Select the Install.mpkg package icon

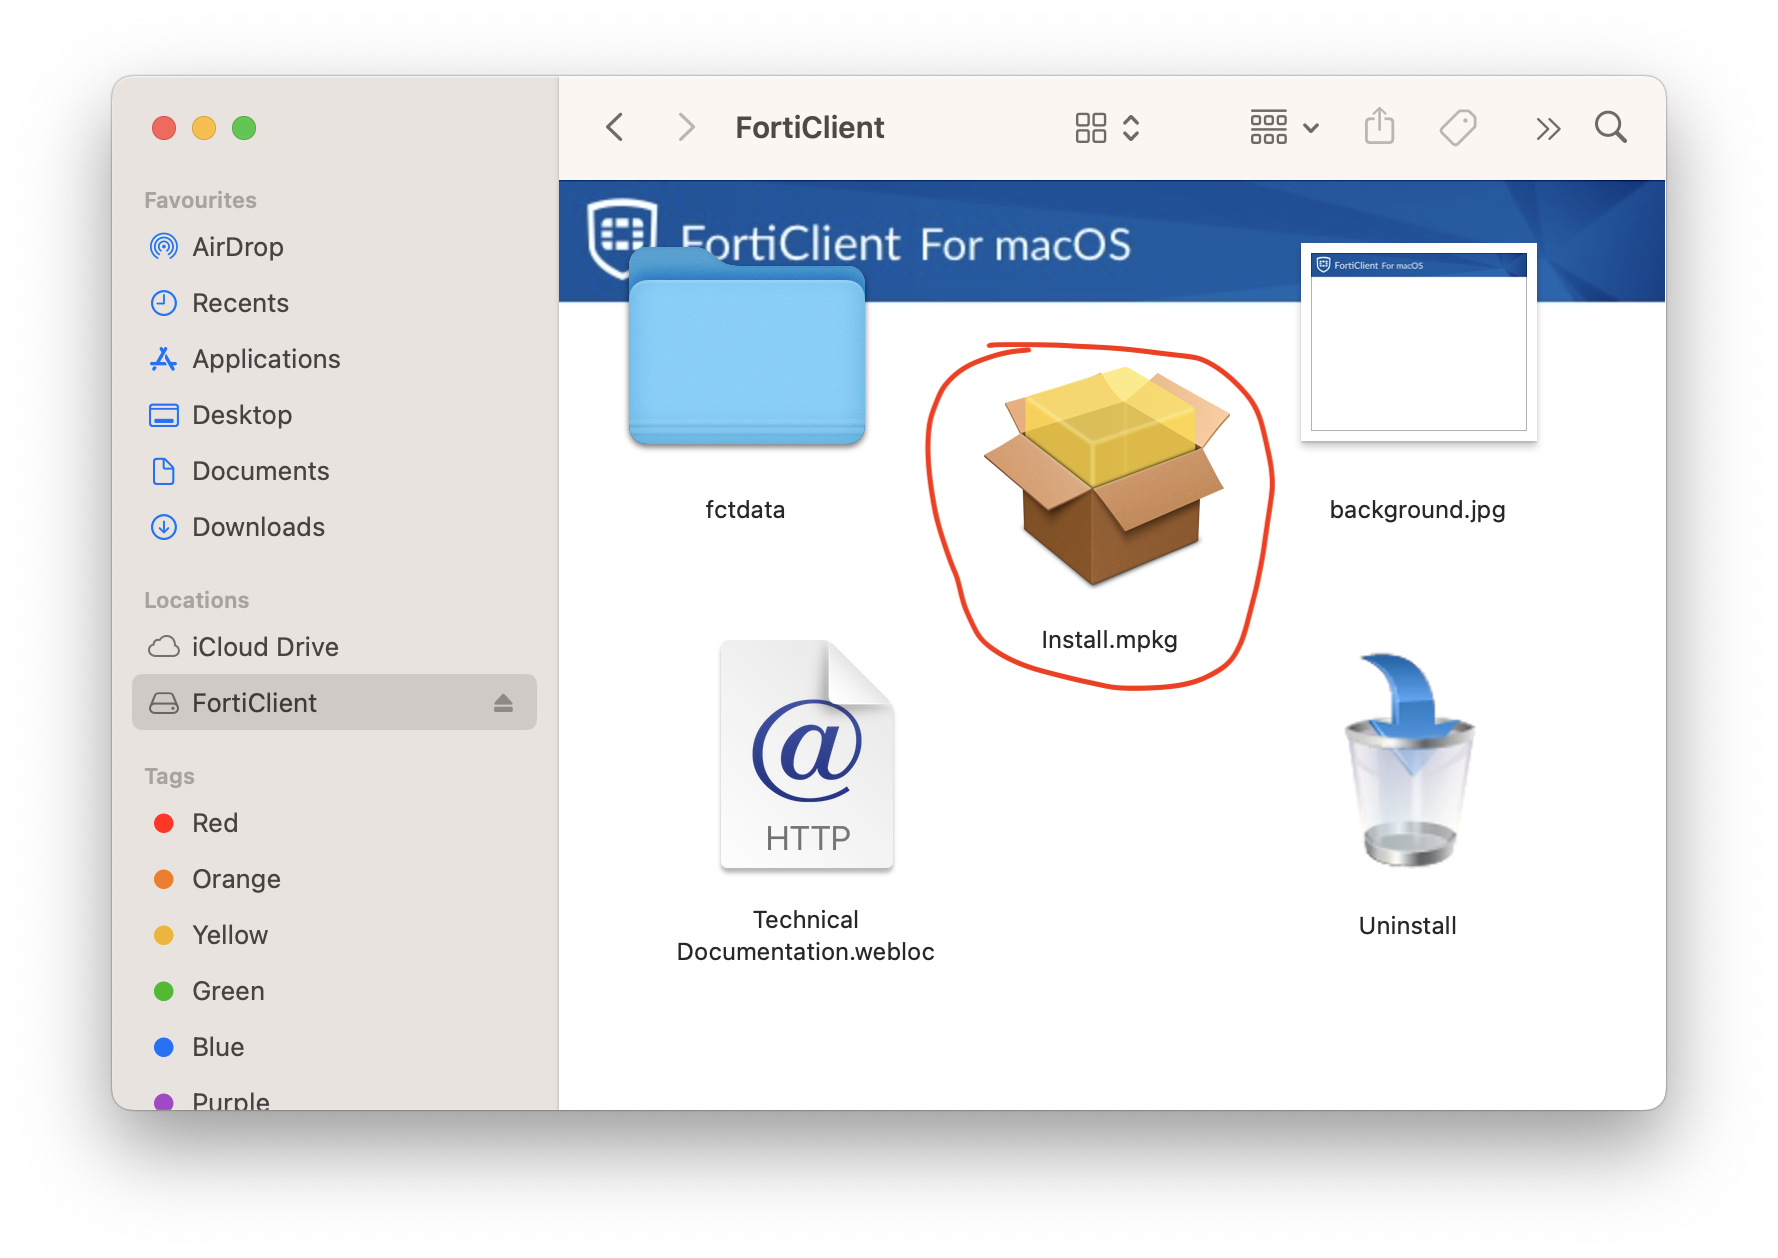tap(1108, 475)
